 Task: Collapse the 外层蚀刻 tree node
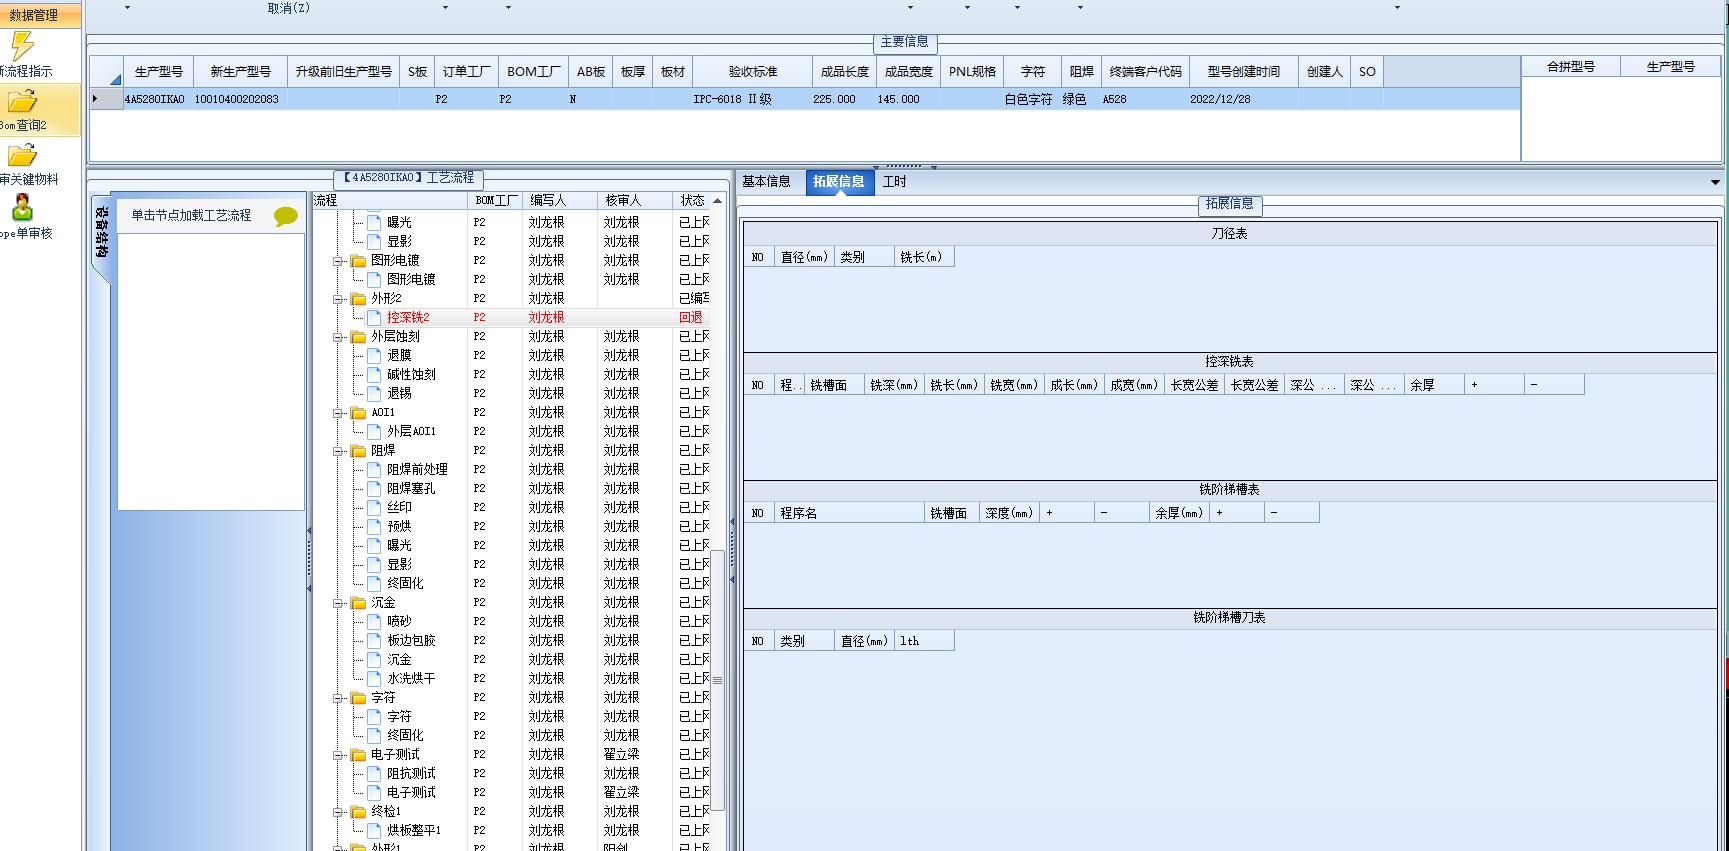(338, 337)
